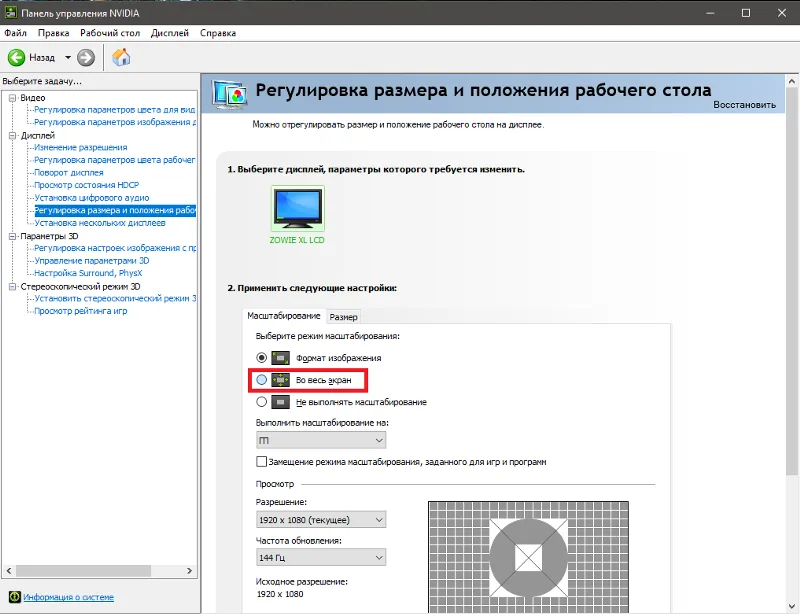Click the full-screen scaling mode icon

(280, 380)
